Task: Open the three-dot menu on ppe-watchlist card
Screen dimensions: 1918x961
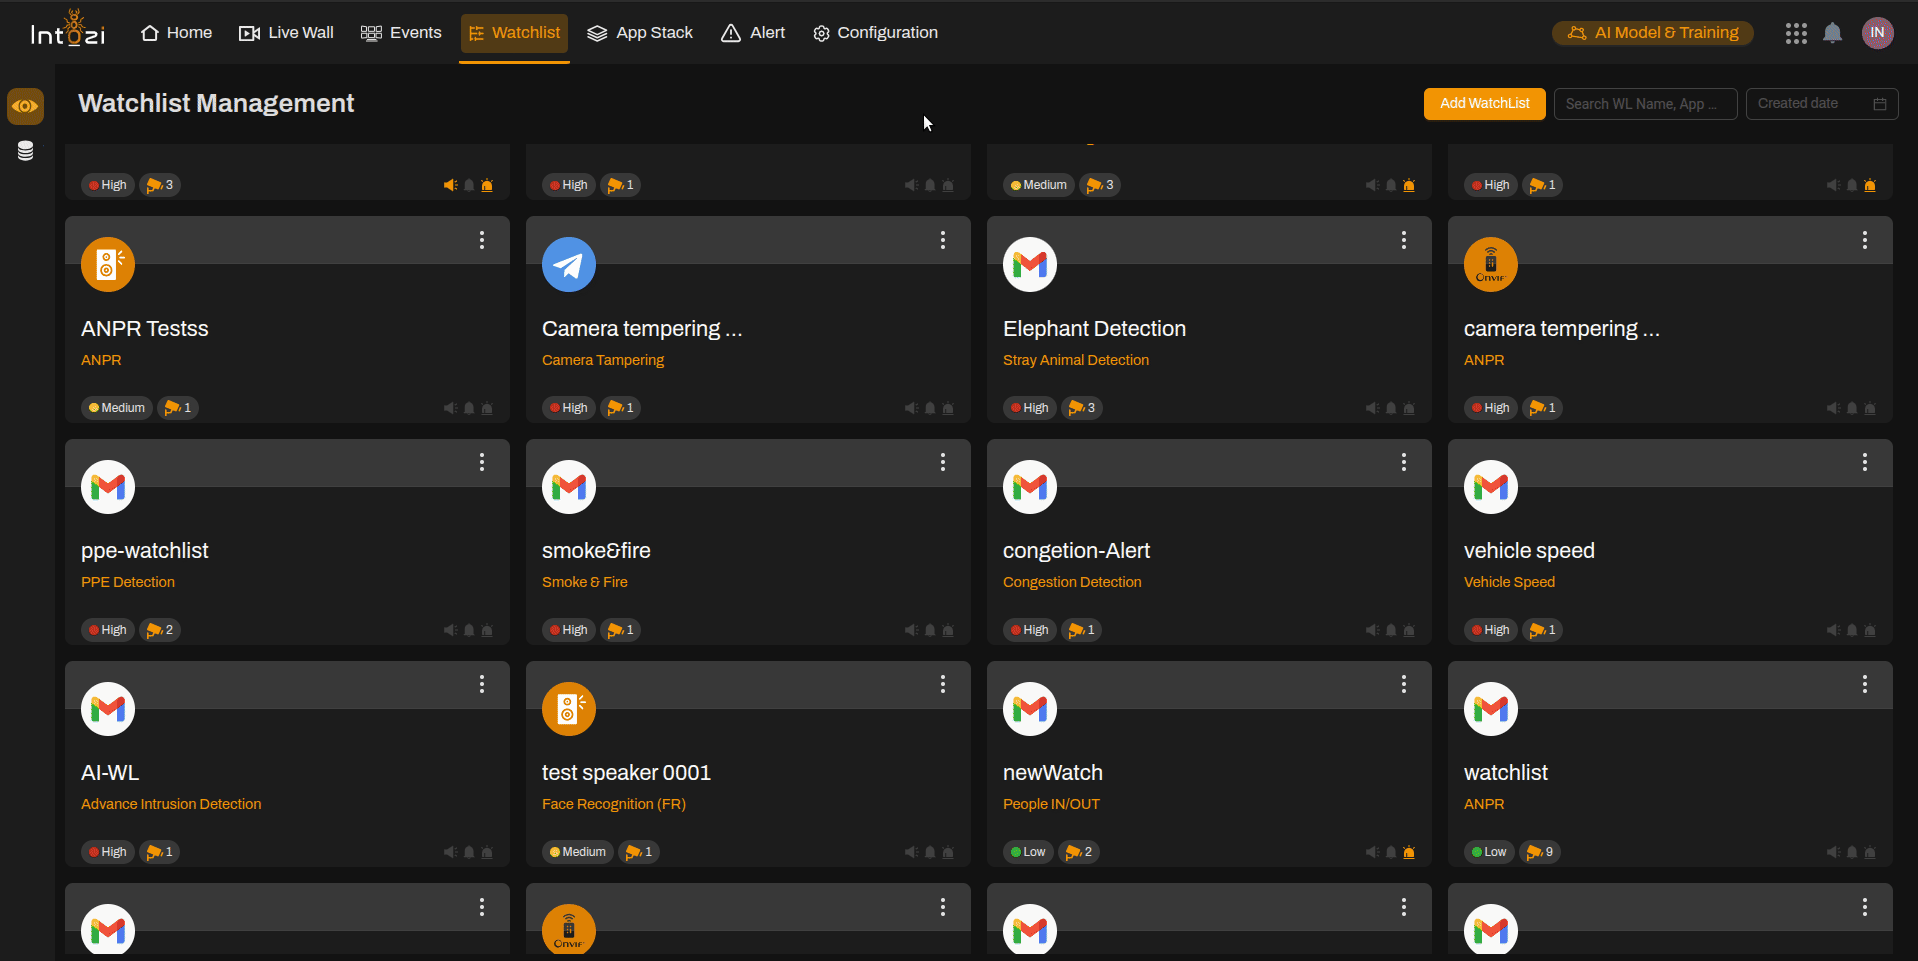Action: (x=481, y=462)
